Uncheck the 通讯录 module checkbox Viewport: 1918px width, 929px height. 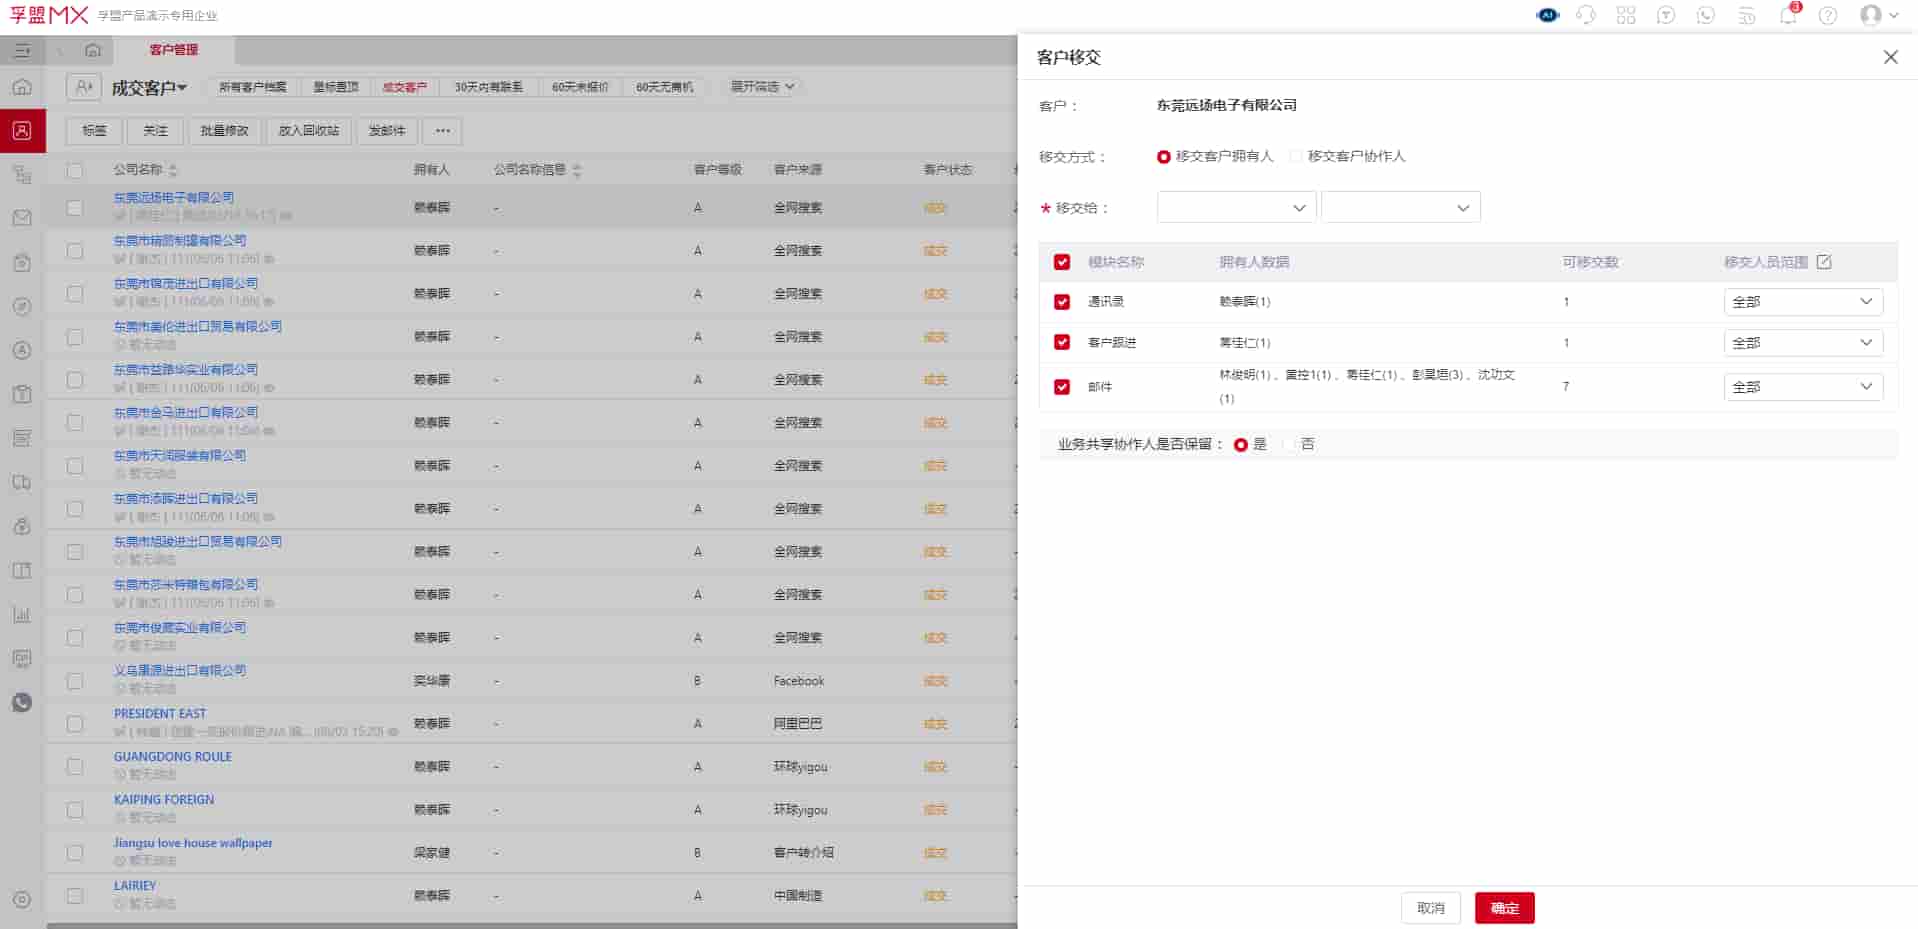[1062, 302]
